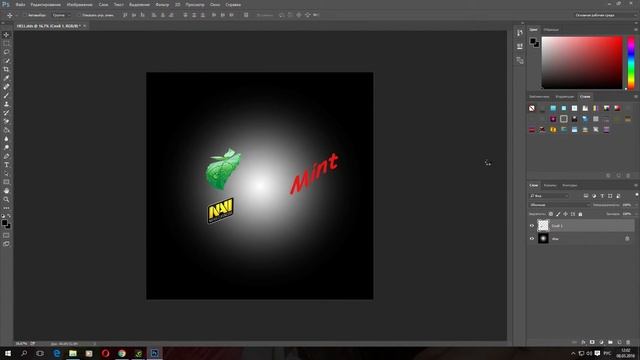This screenshot has height=360, width=640.
Task: Open Opera from the Windows taskbar
Action: [x=105, y=353]
